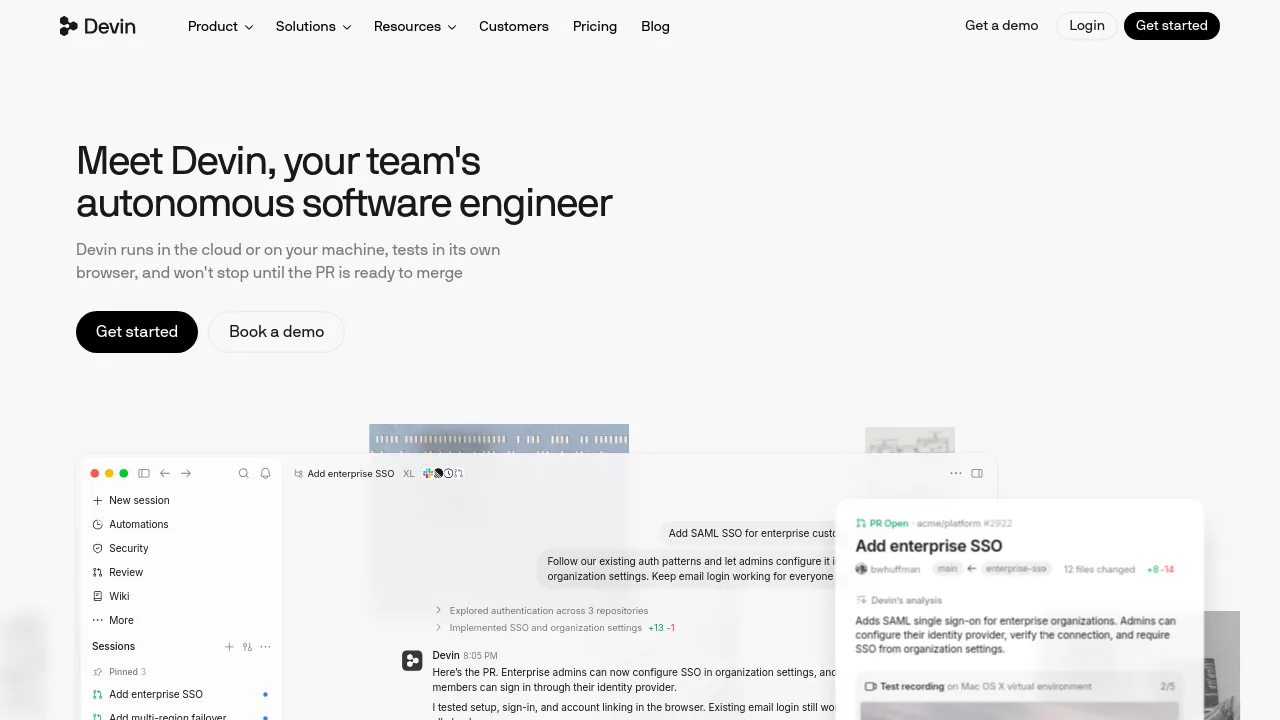Image resolution: width=1280 pixels, height=720 pixels.
Task: Click the 2/5 recording counter
Action: click(x=1167, y=687)
